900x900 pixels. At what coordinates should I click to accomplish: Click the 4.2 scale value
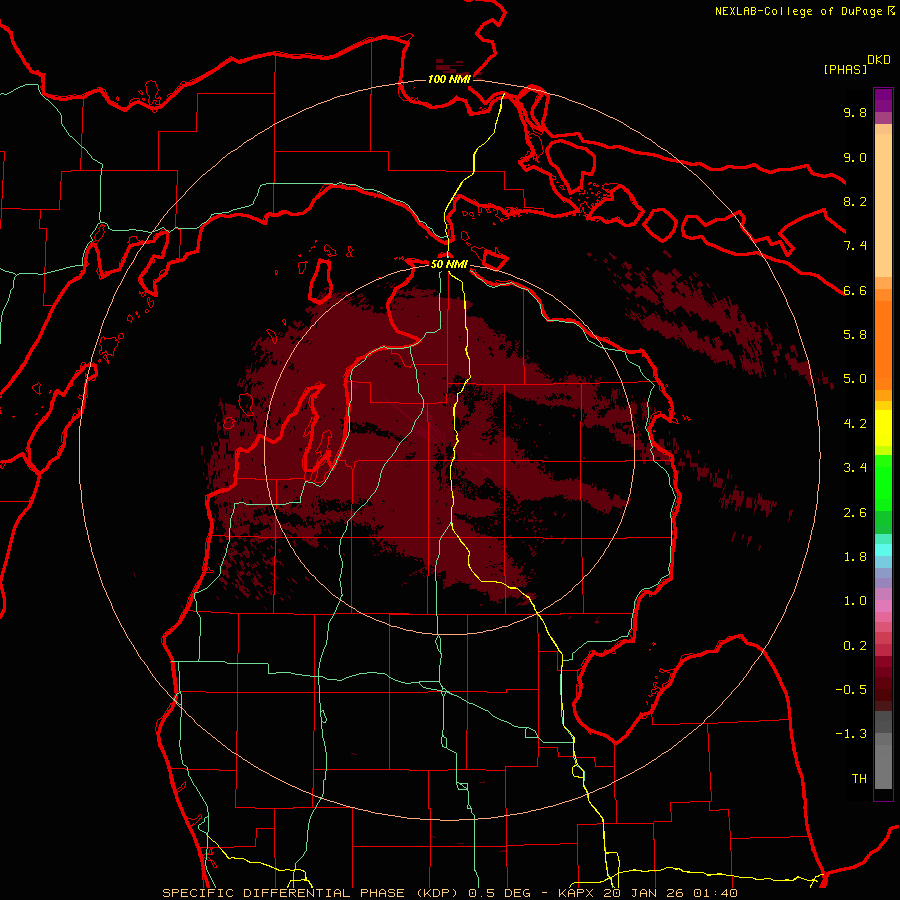855,424
